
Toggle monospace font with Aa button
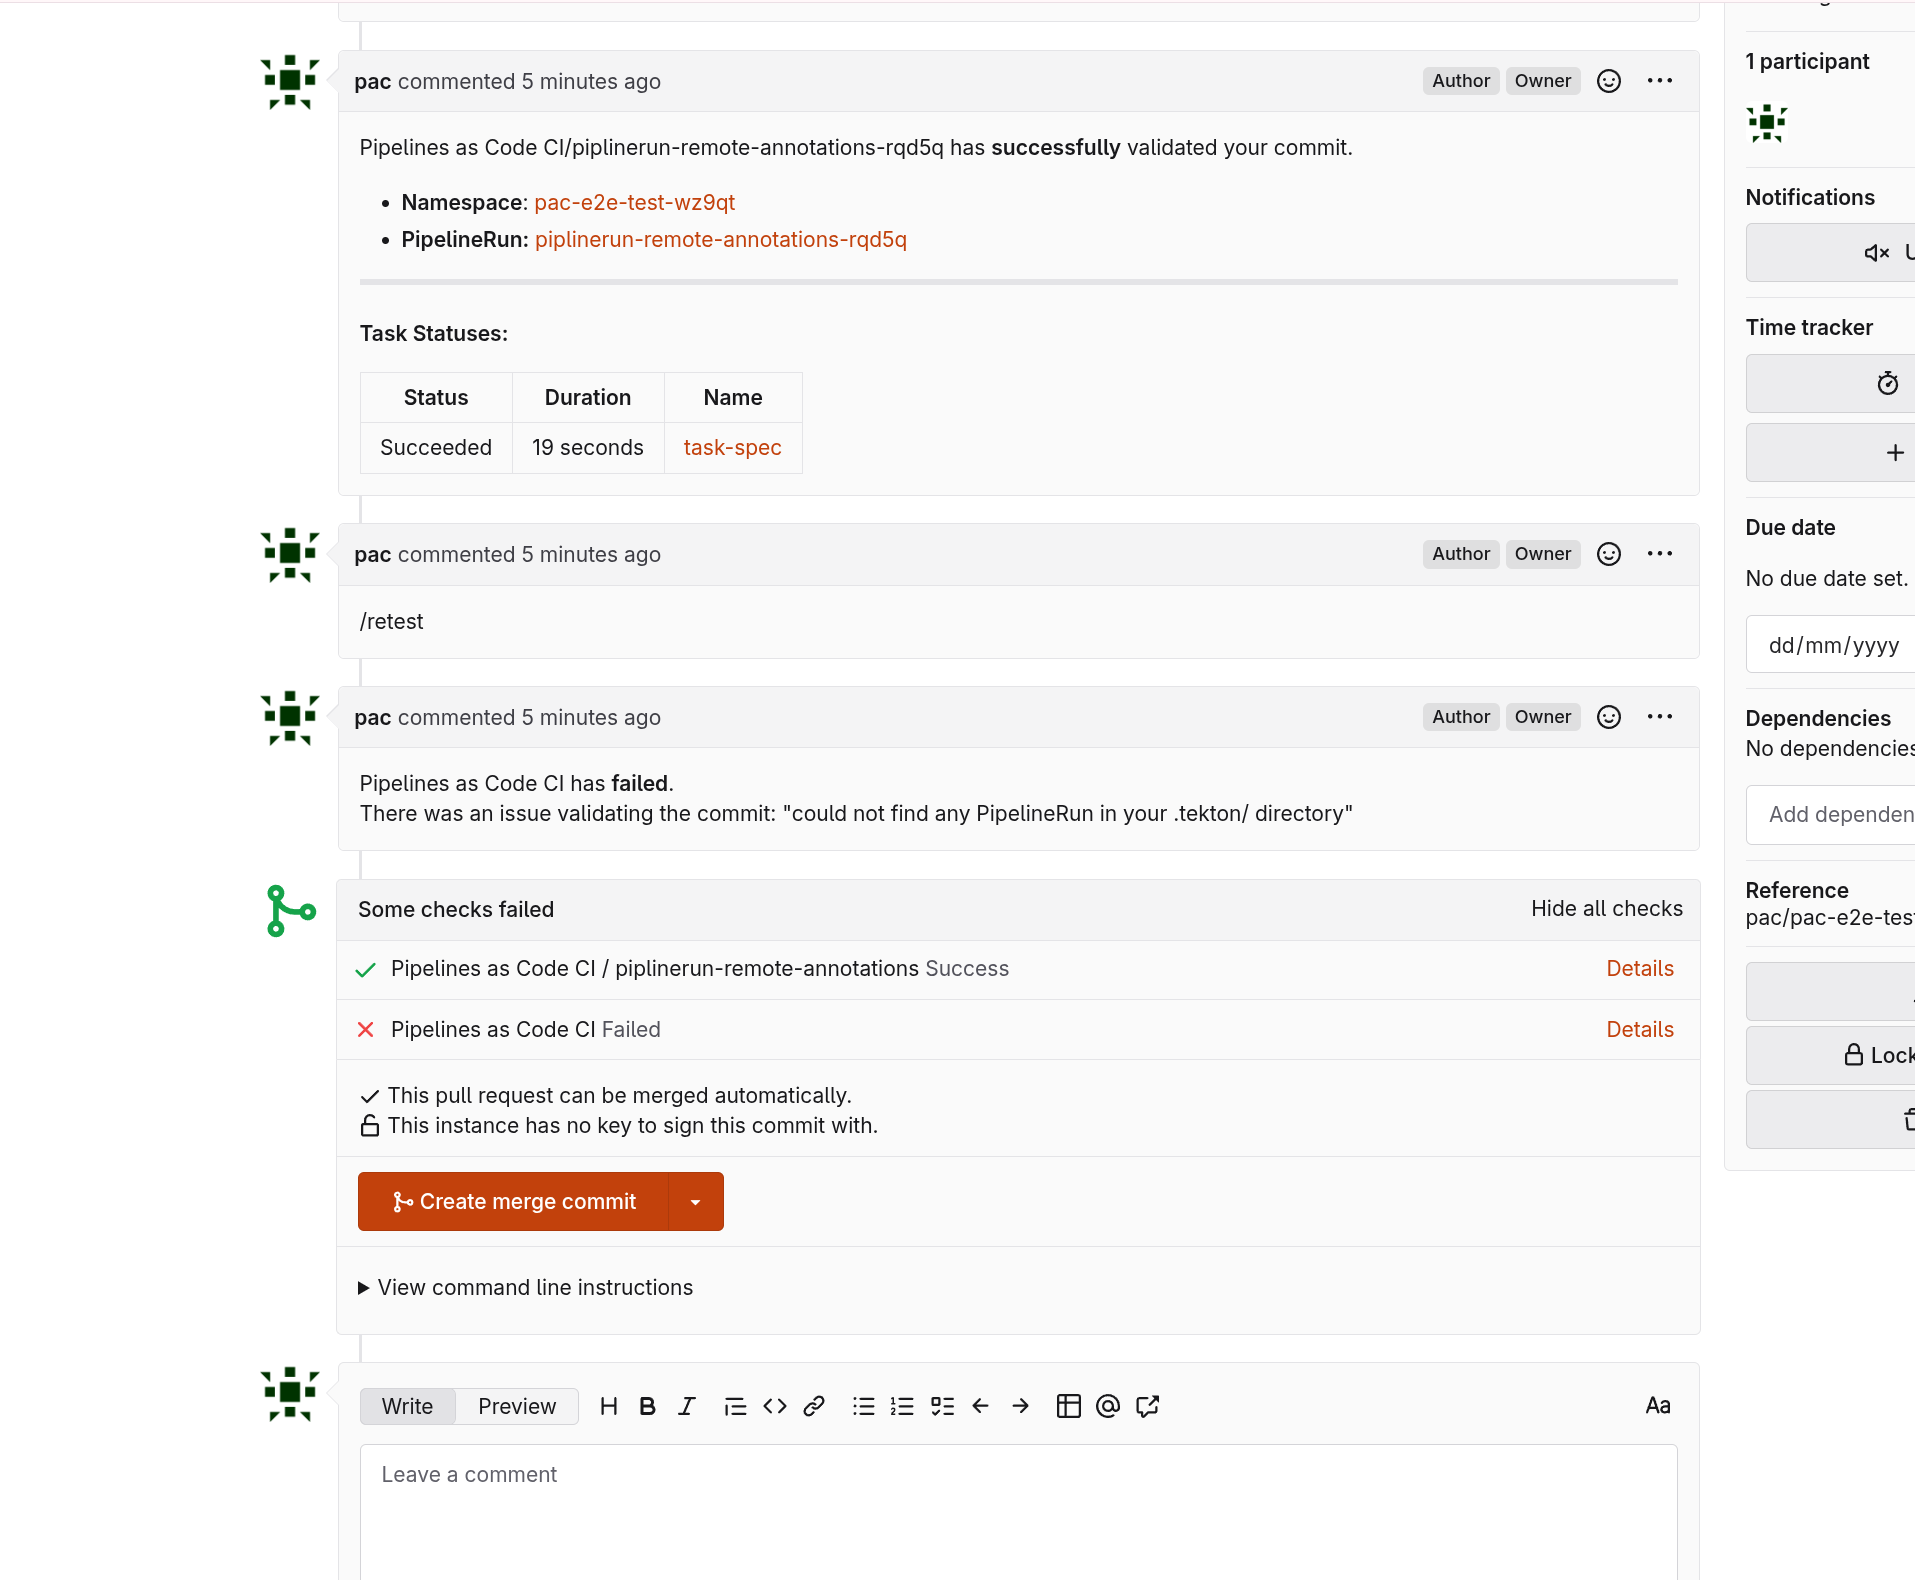pos(1657,1406)
